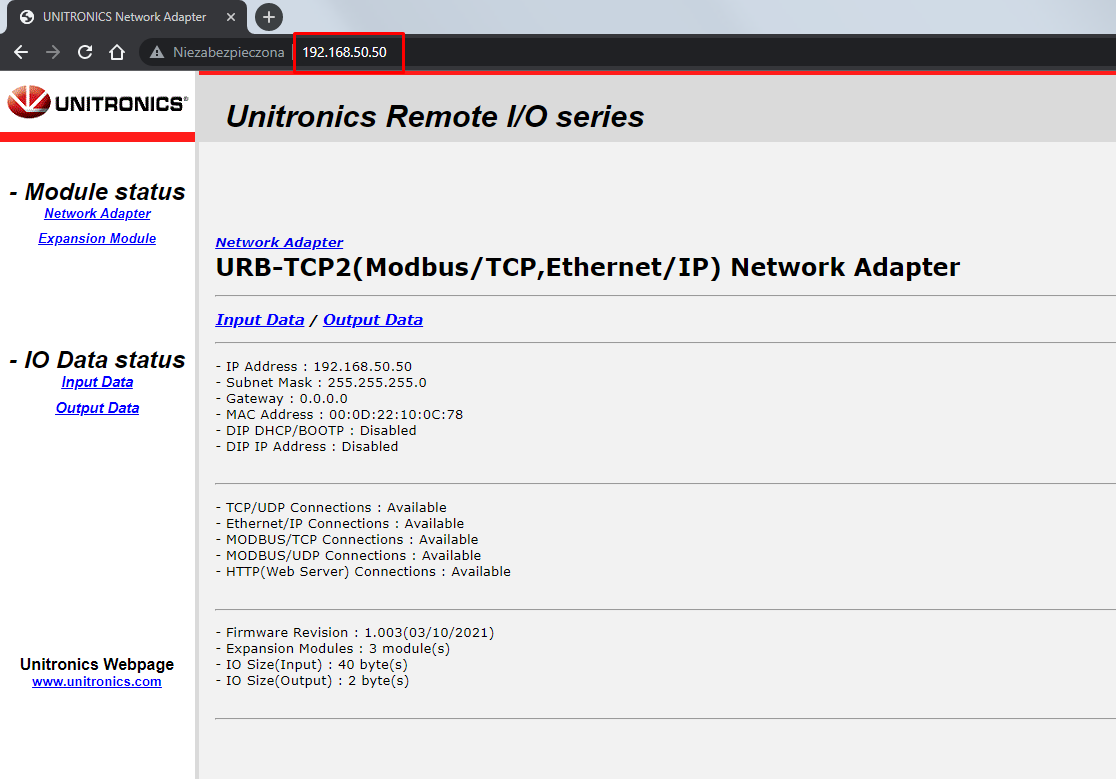The height and width of the screenshot is (779, 1116).
Task: Open a new tab with plus button
Action: 268,17
